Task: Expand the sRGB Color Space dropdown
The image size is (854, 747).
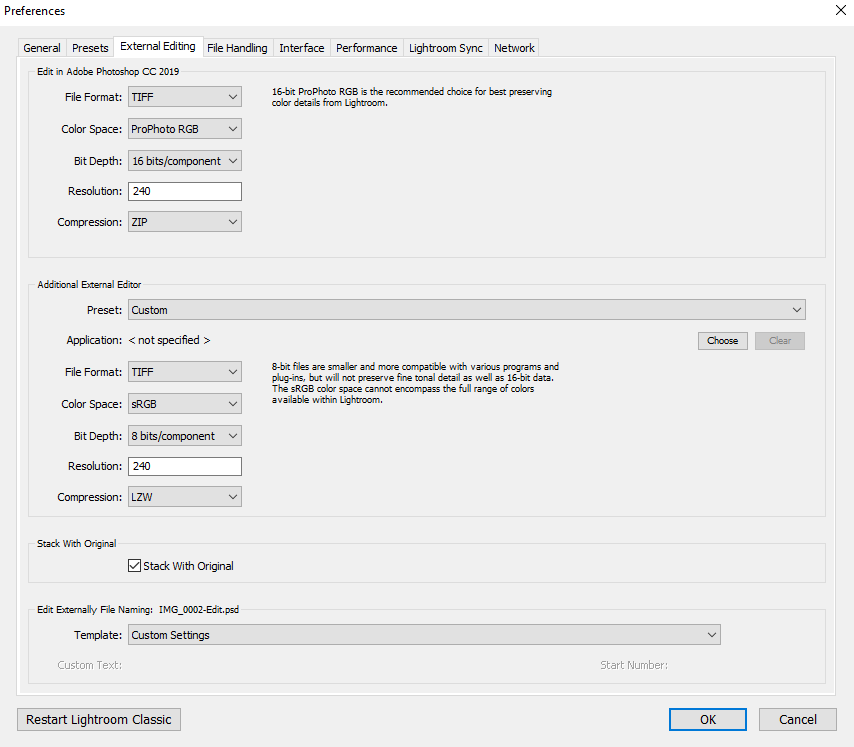Action: pyautogui.click(x=184, y=403)
